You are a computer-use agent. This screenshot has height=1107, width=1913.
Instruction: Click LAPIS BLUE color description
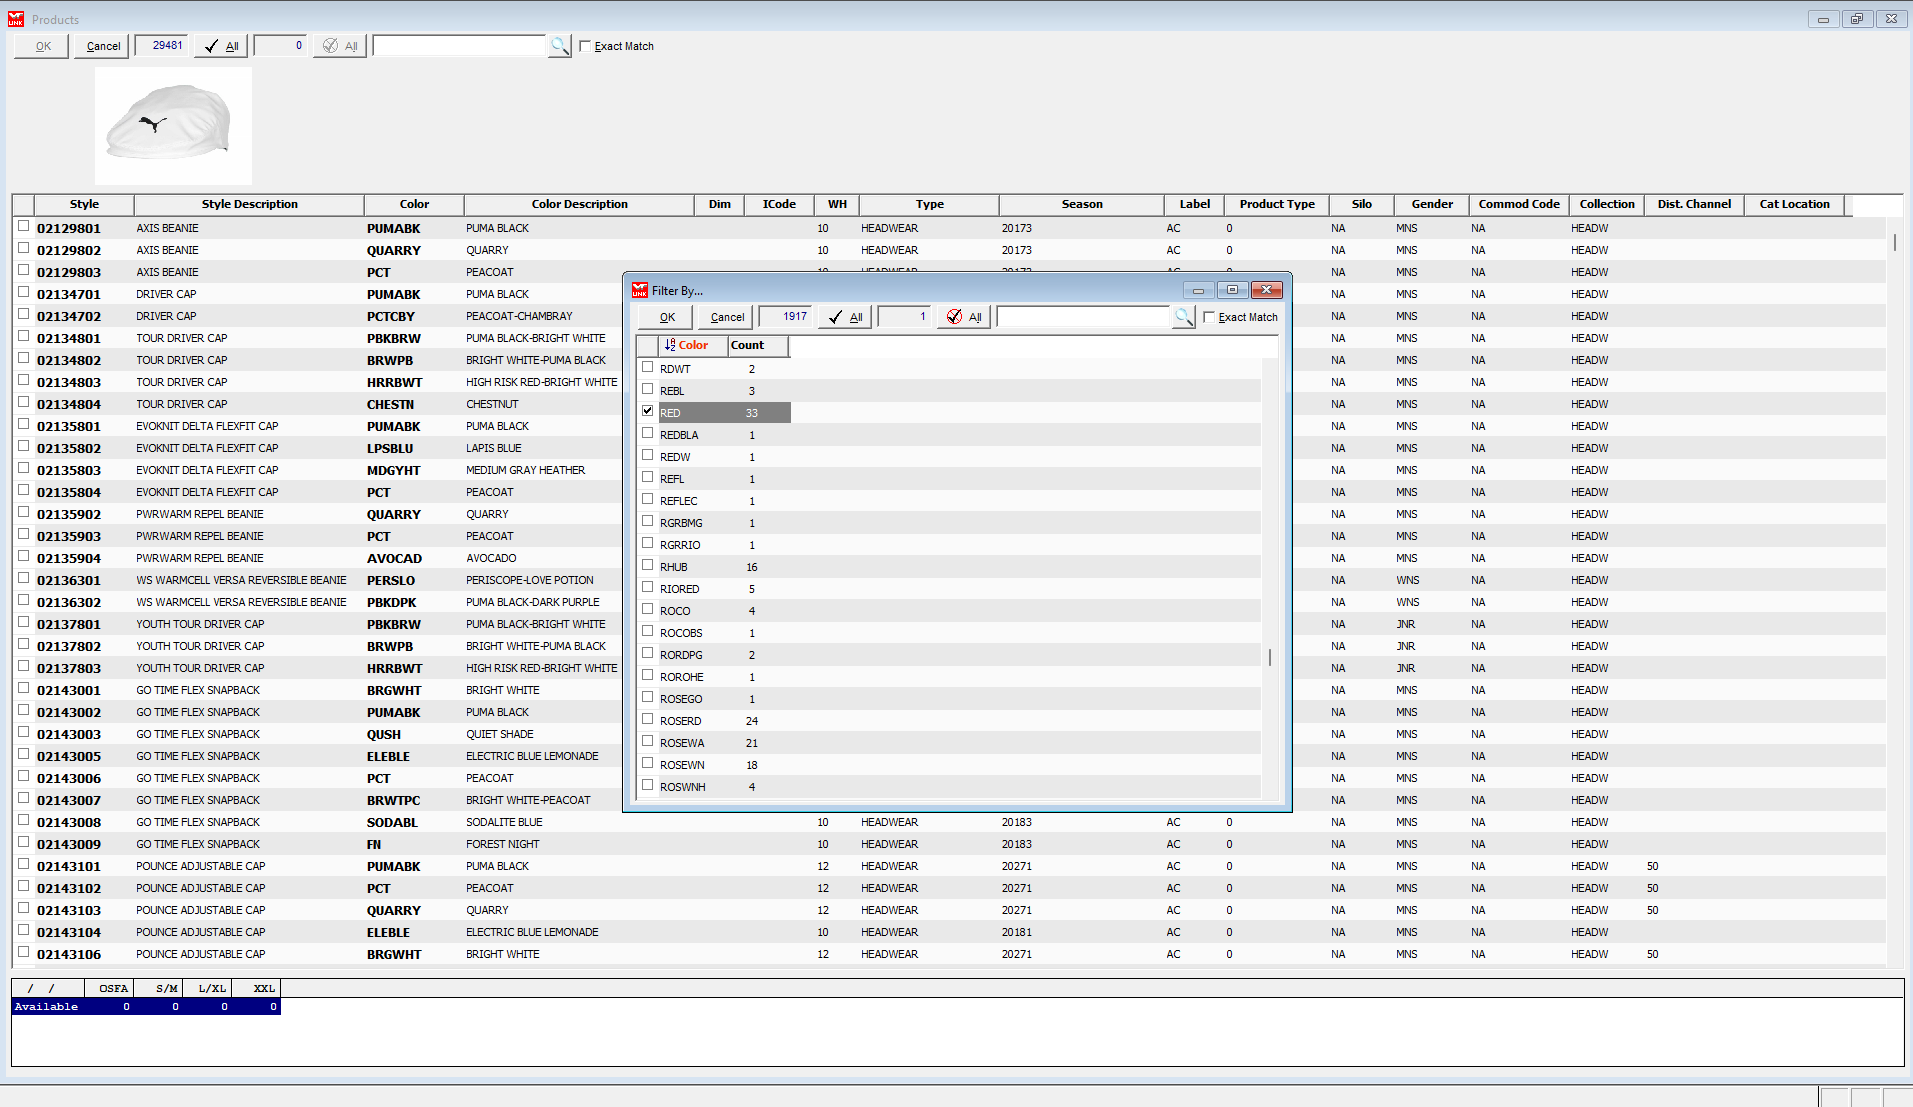click(x=494, y=449)
